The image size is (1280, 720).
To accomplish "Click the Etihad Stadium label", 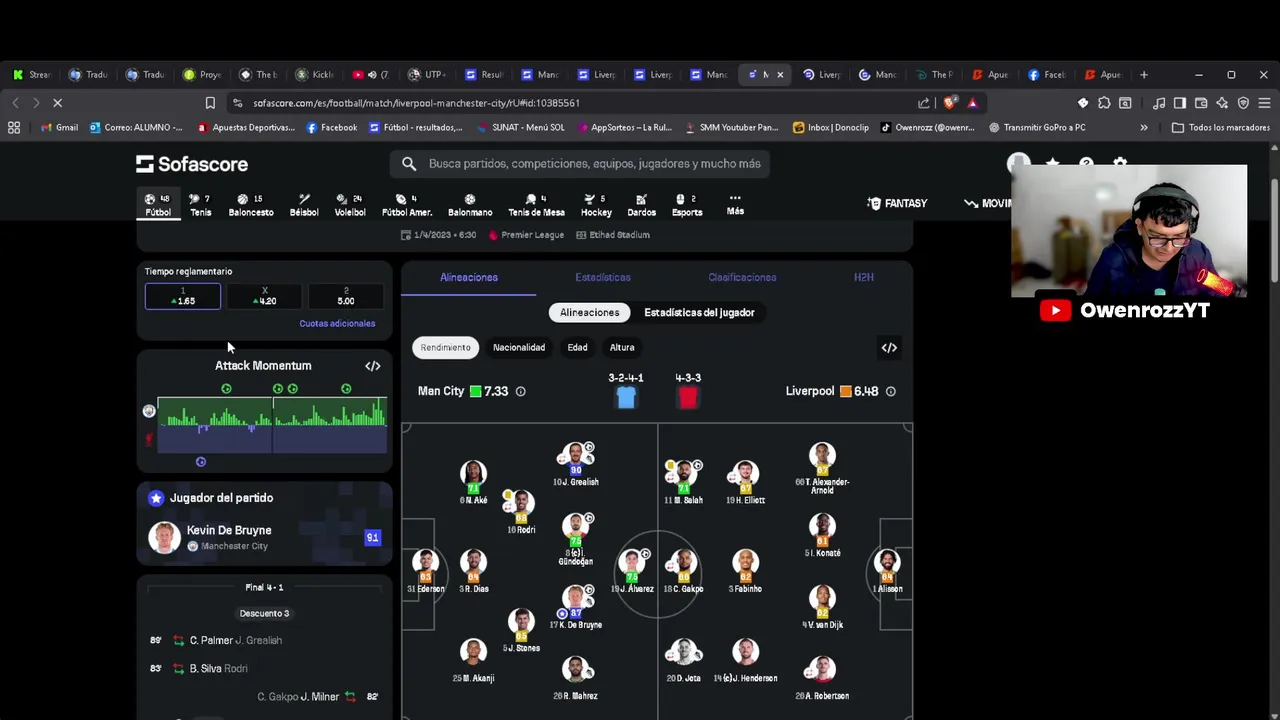I will click(611, 235).
